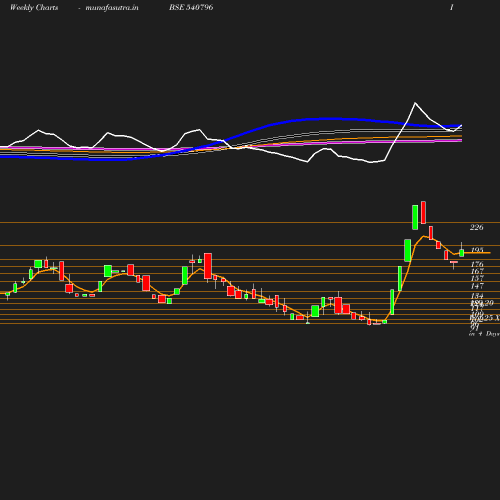Click the white indicator line's highest peak
The image size is (500, 500).
click(415, 103)
